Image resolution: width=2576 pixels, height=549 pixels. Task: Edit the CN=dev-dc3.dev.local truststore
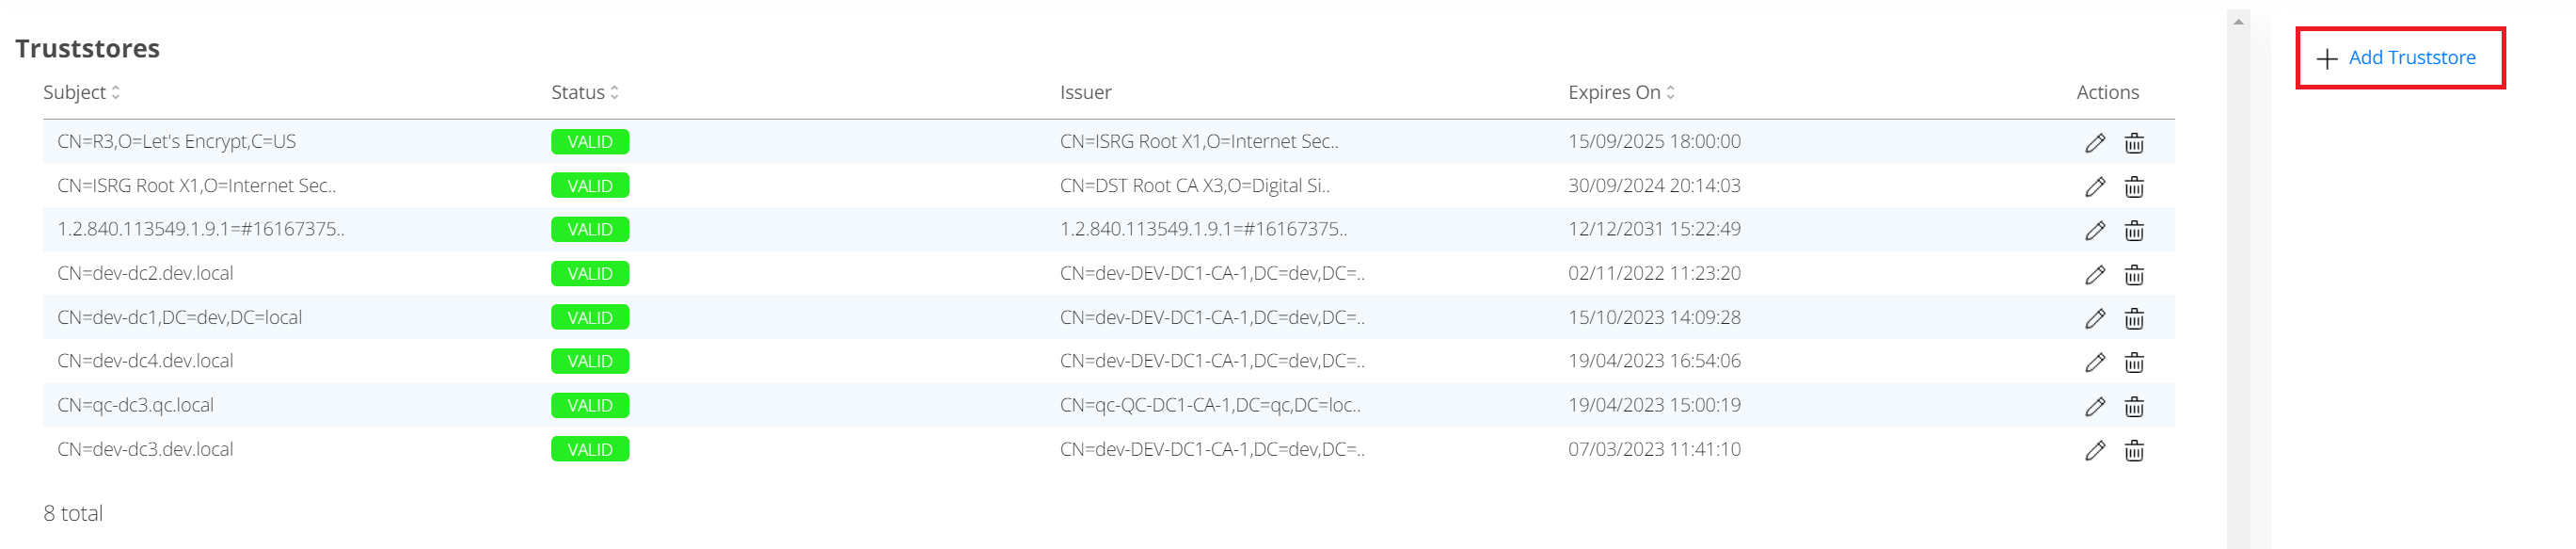point(2094,451)
